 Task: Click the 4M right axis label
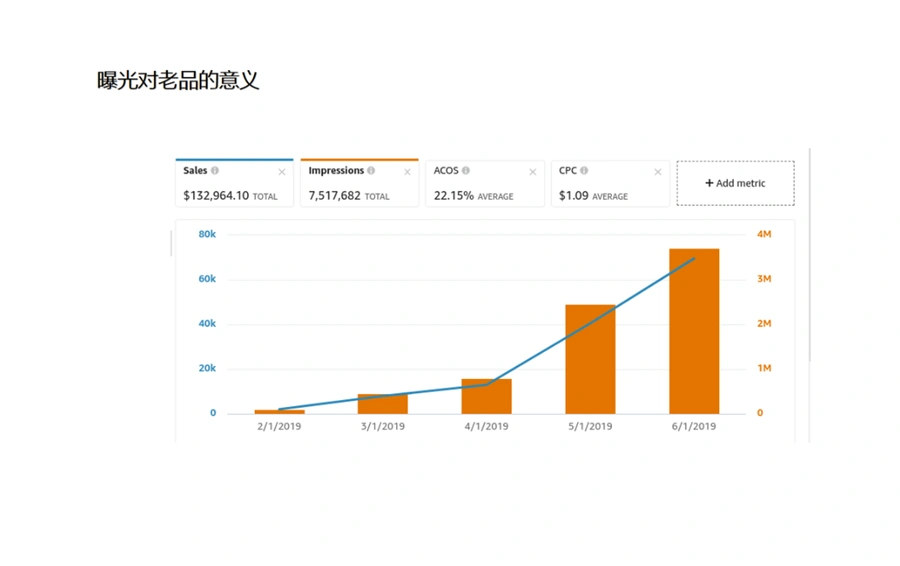click(x=764, y=234)
